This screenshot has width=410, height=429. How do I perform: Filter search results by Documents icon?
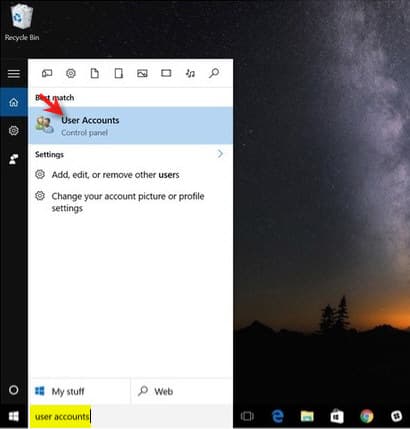[x=95, y=73]
